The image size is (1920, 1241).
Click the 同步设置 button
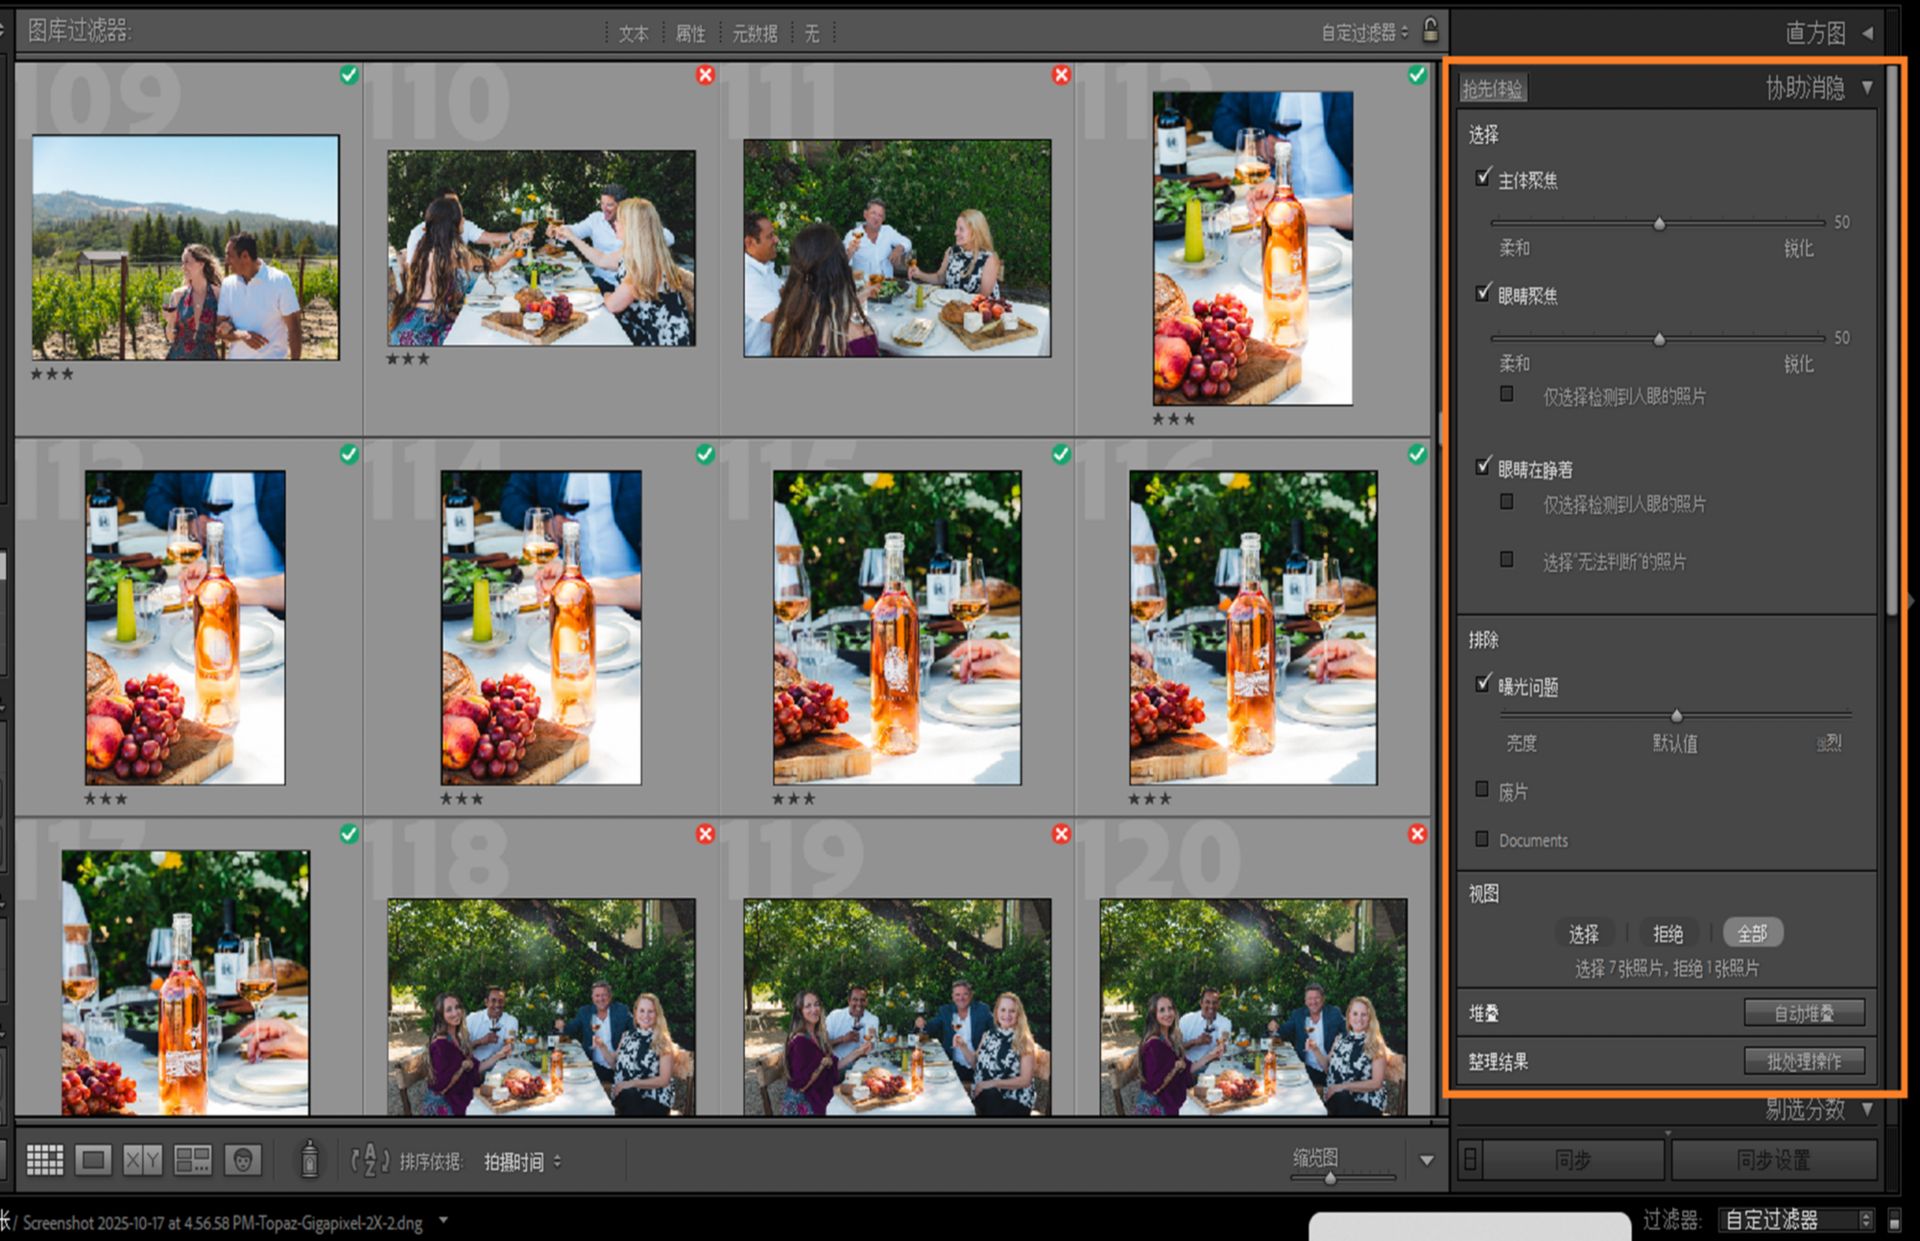click(x=1773, y=1160)
